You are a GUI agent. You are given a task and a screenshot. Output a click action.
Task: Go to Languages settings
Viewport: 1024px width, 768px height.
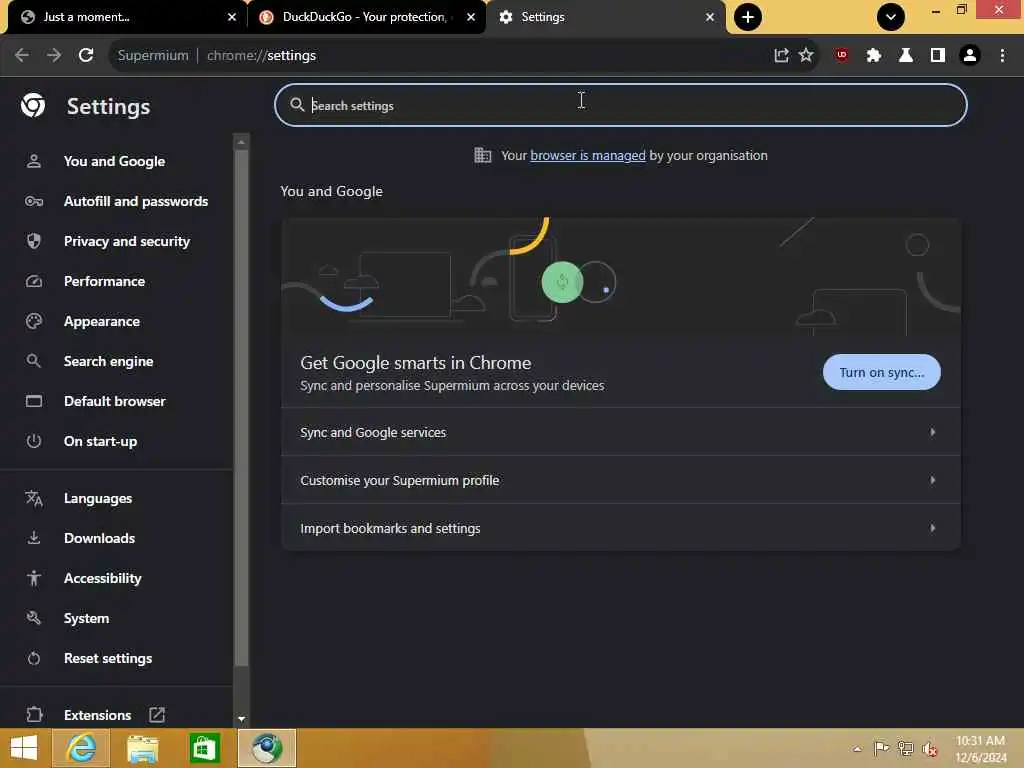(116, 498)
